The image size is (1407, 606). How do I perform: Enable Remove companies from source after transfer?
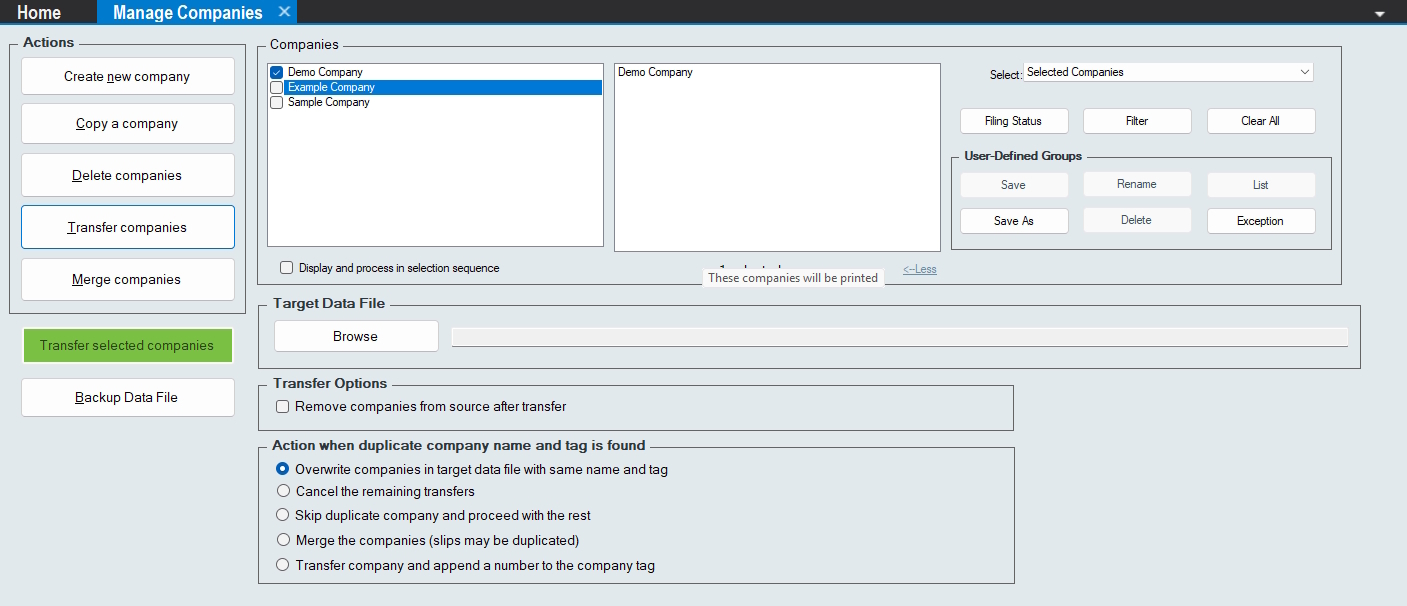[x=283, y=407]
